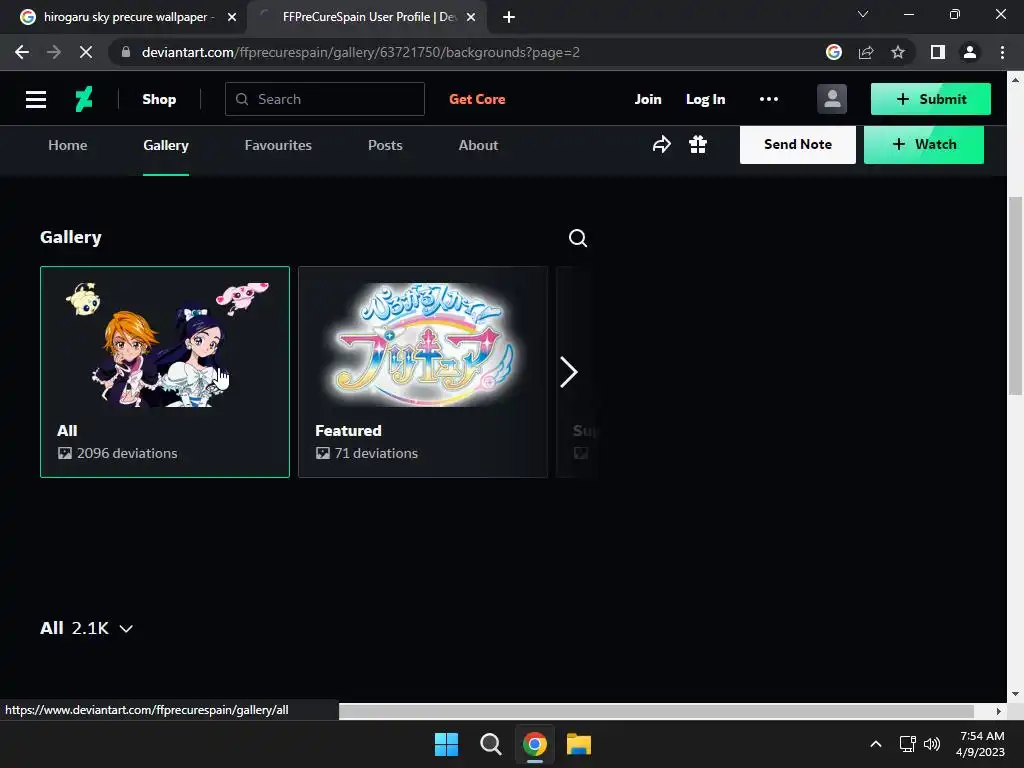Open File Explorer from the taskbar
The image size is (1024, 768).
pyautogui.click(x=579, y=744)
